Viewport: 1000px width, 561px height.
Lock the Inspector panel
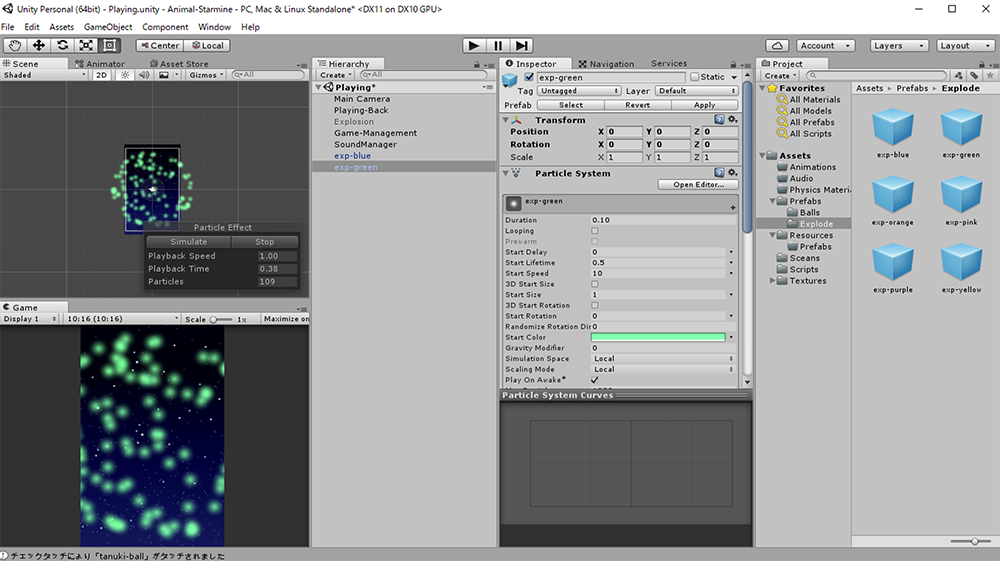[733, 64]
